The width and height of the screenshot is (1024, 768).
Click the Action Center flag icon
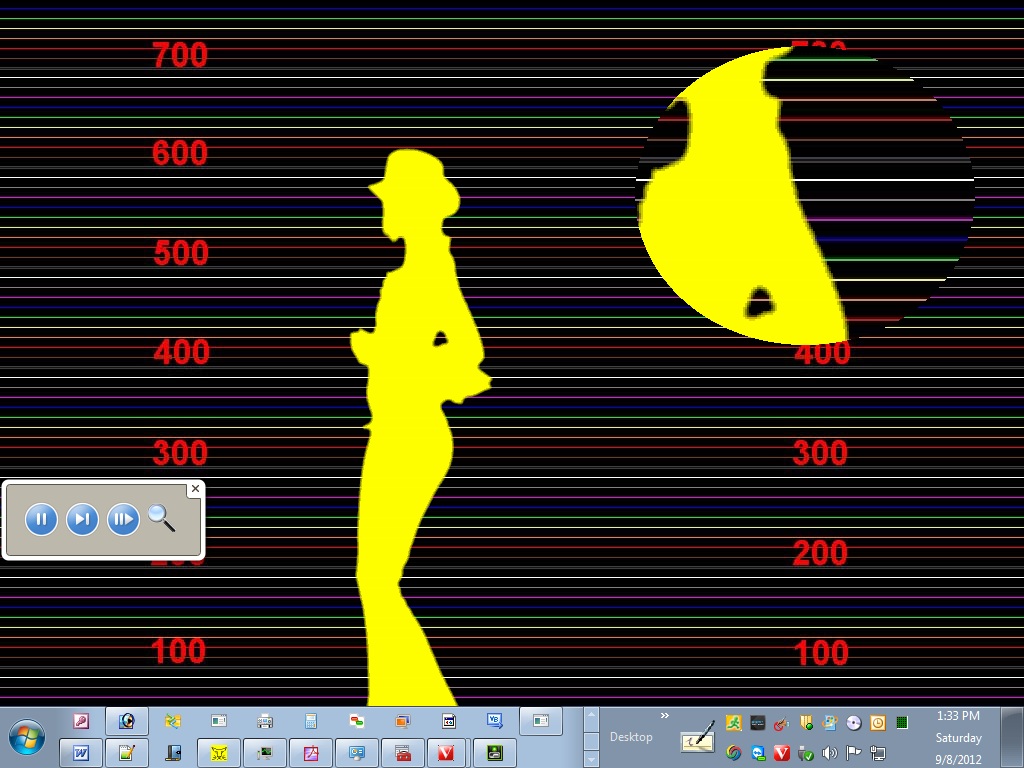(854, 753)
